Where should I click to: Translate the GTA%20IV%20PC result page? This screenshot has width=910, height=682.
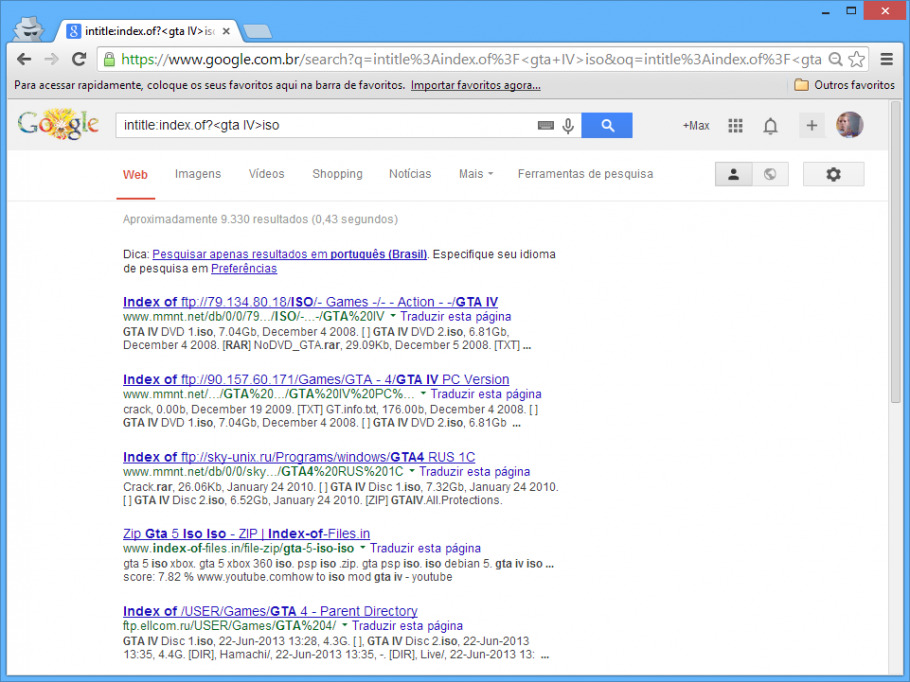[486, 394]
